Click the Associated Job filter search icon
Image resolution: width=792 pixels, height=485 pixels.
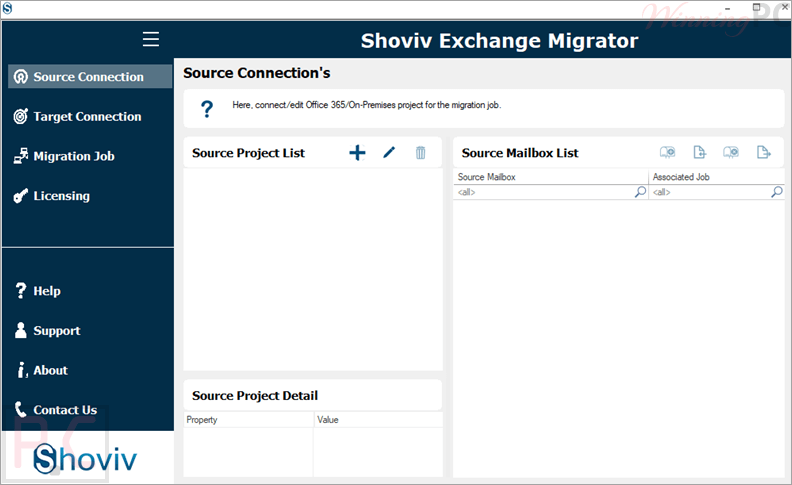point(777,192)
